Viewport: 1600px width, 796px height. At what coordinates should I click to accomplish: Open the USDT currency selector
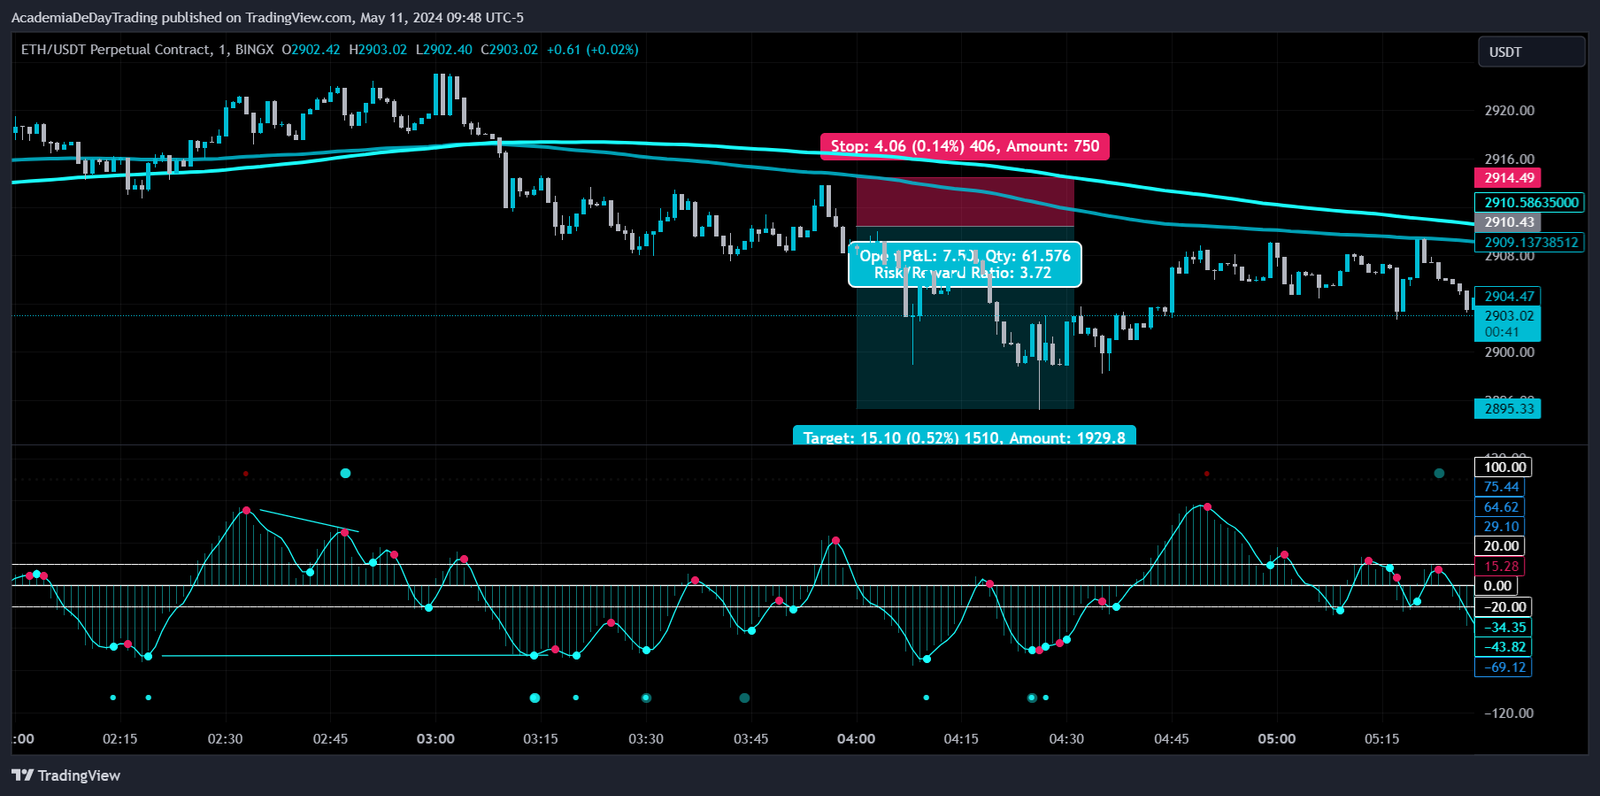click(1530, 52)
